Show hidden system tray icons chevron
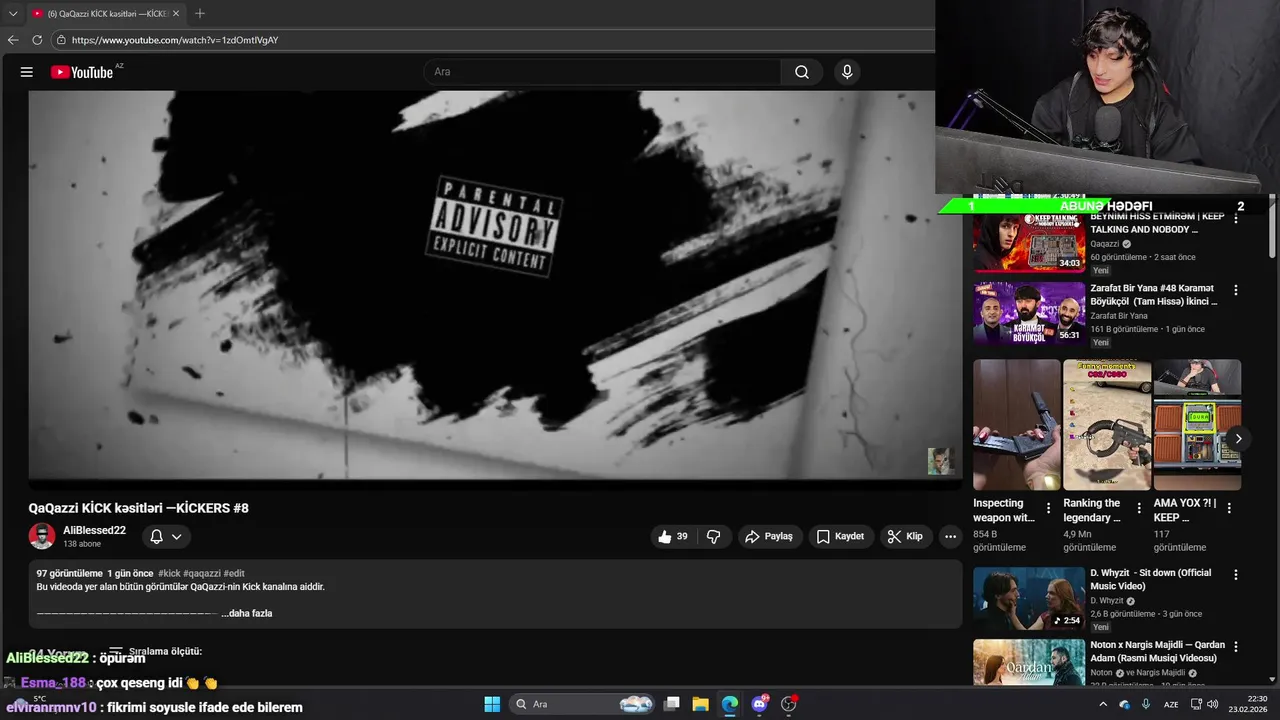Image resolution: width=1280 pixels, height=720 pixels. click(1103, 704)
